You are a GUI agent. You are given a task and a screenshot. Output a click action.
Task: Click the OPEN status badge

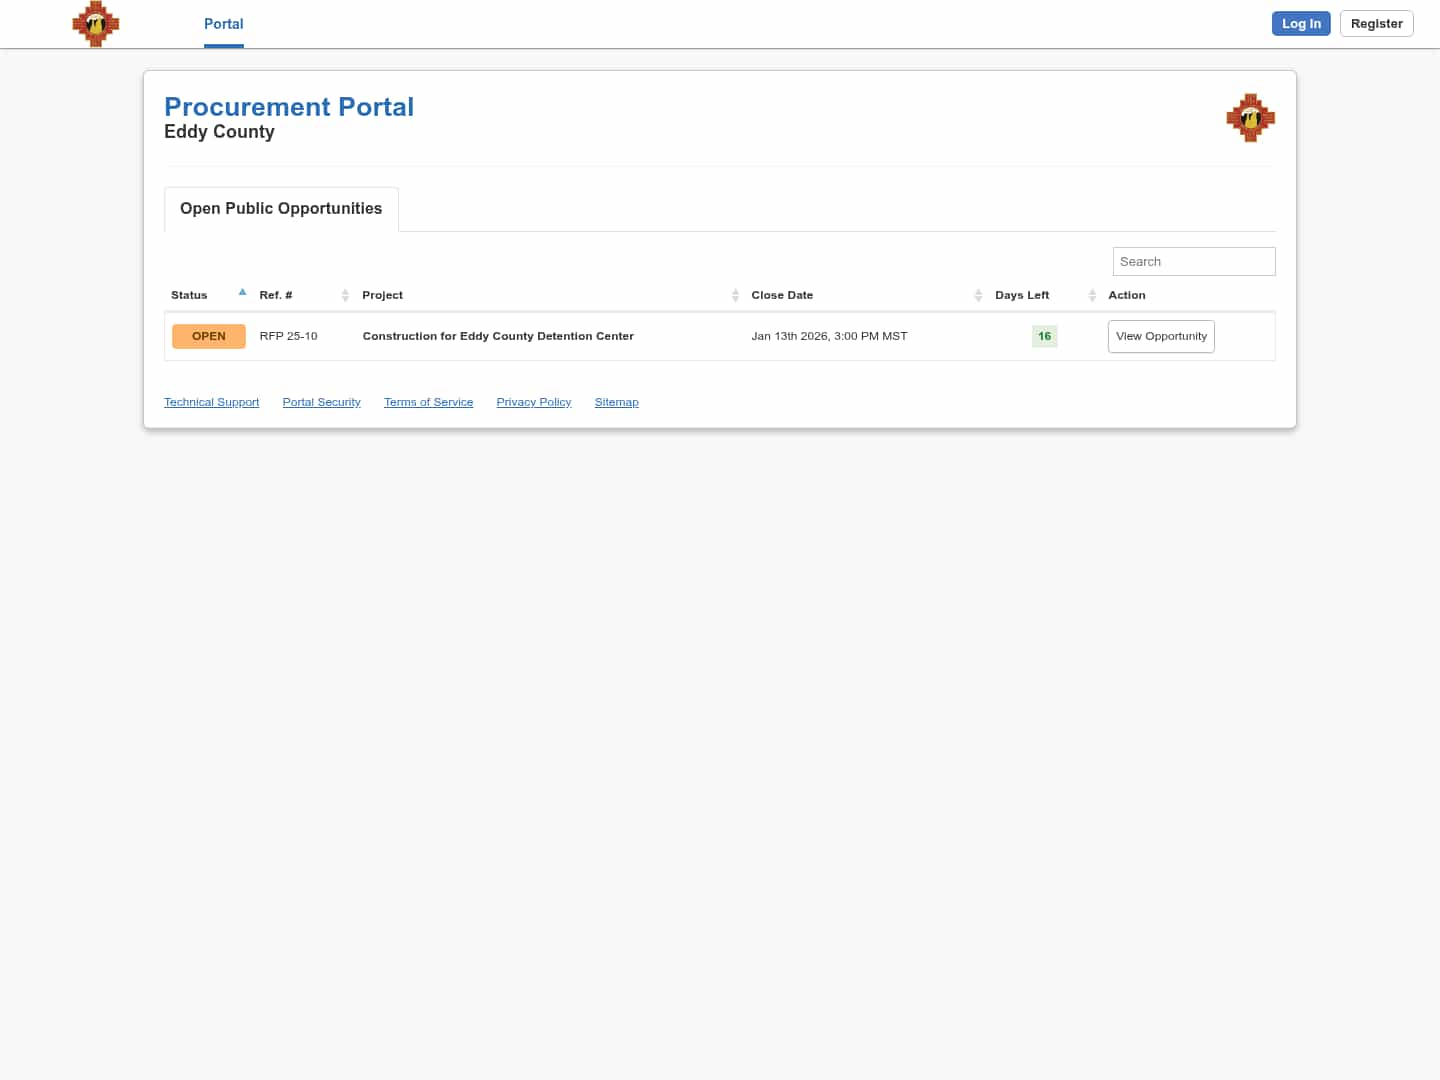(x=209, y=336)
